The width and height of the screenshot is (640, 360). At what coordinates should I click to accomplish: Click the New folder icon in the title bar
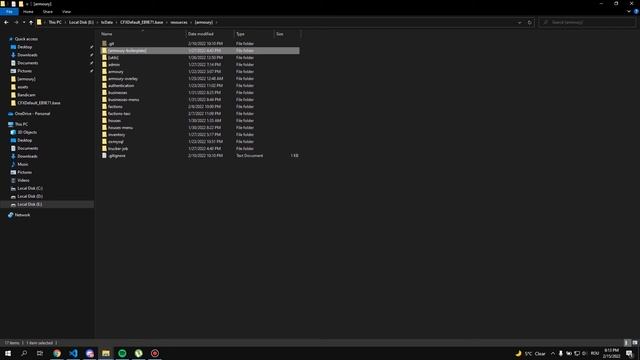[21, 4]
